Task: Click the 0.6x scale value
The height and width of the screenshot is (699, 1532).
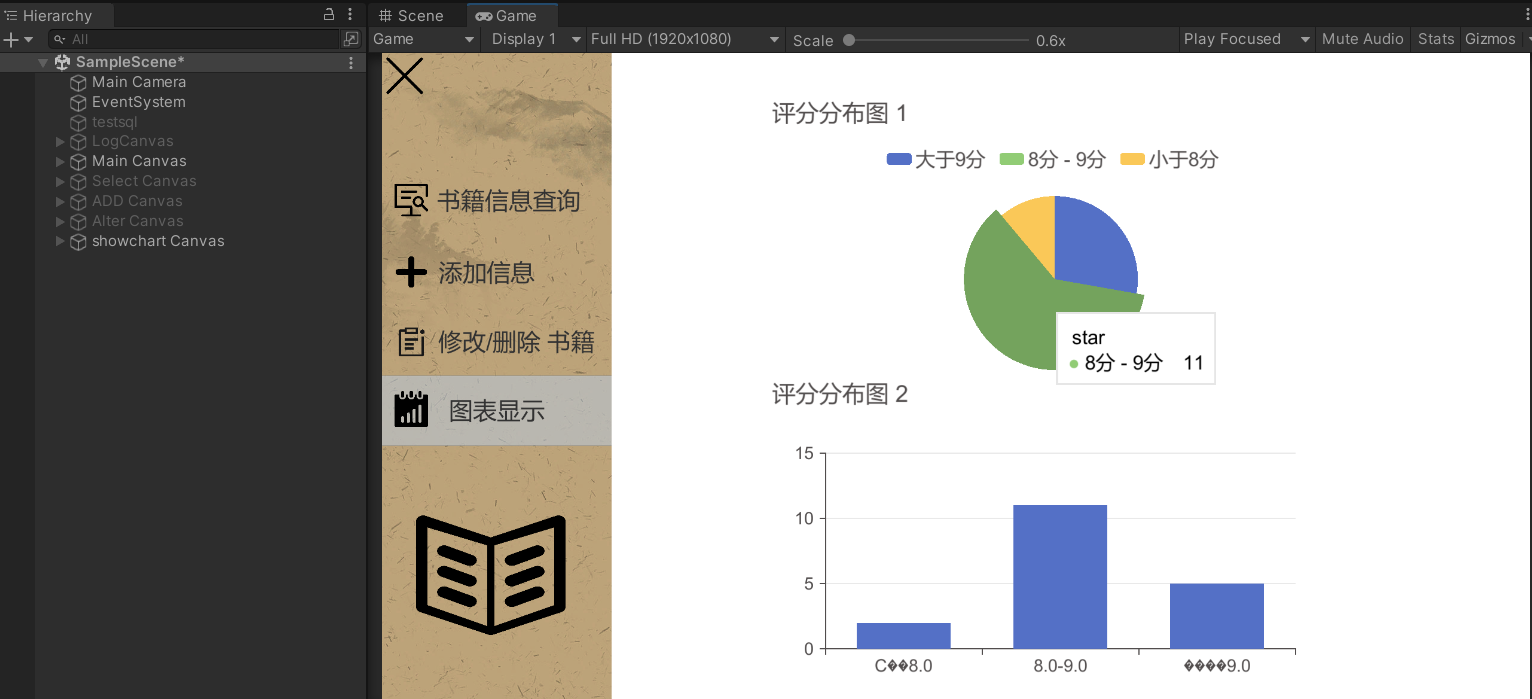Action: [x=1050, y=40]
